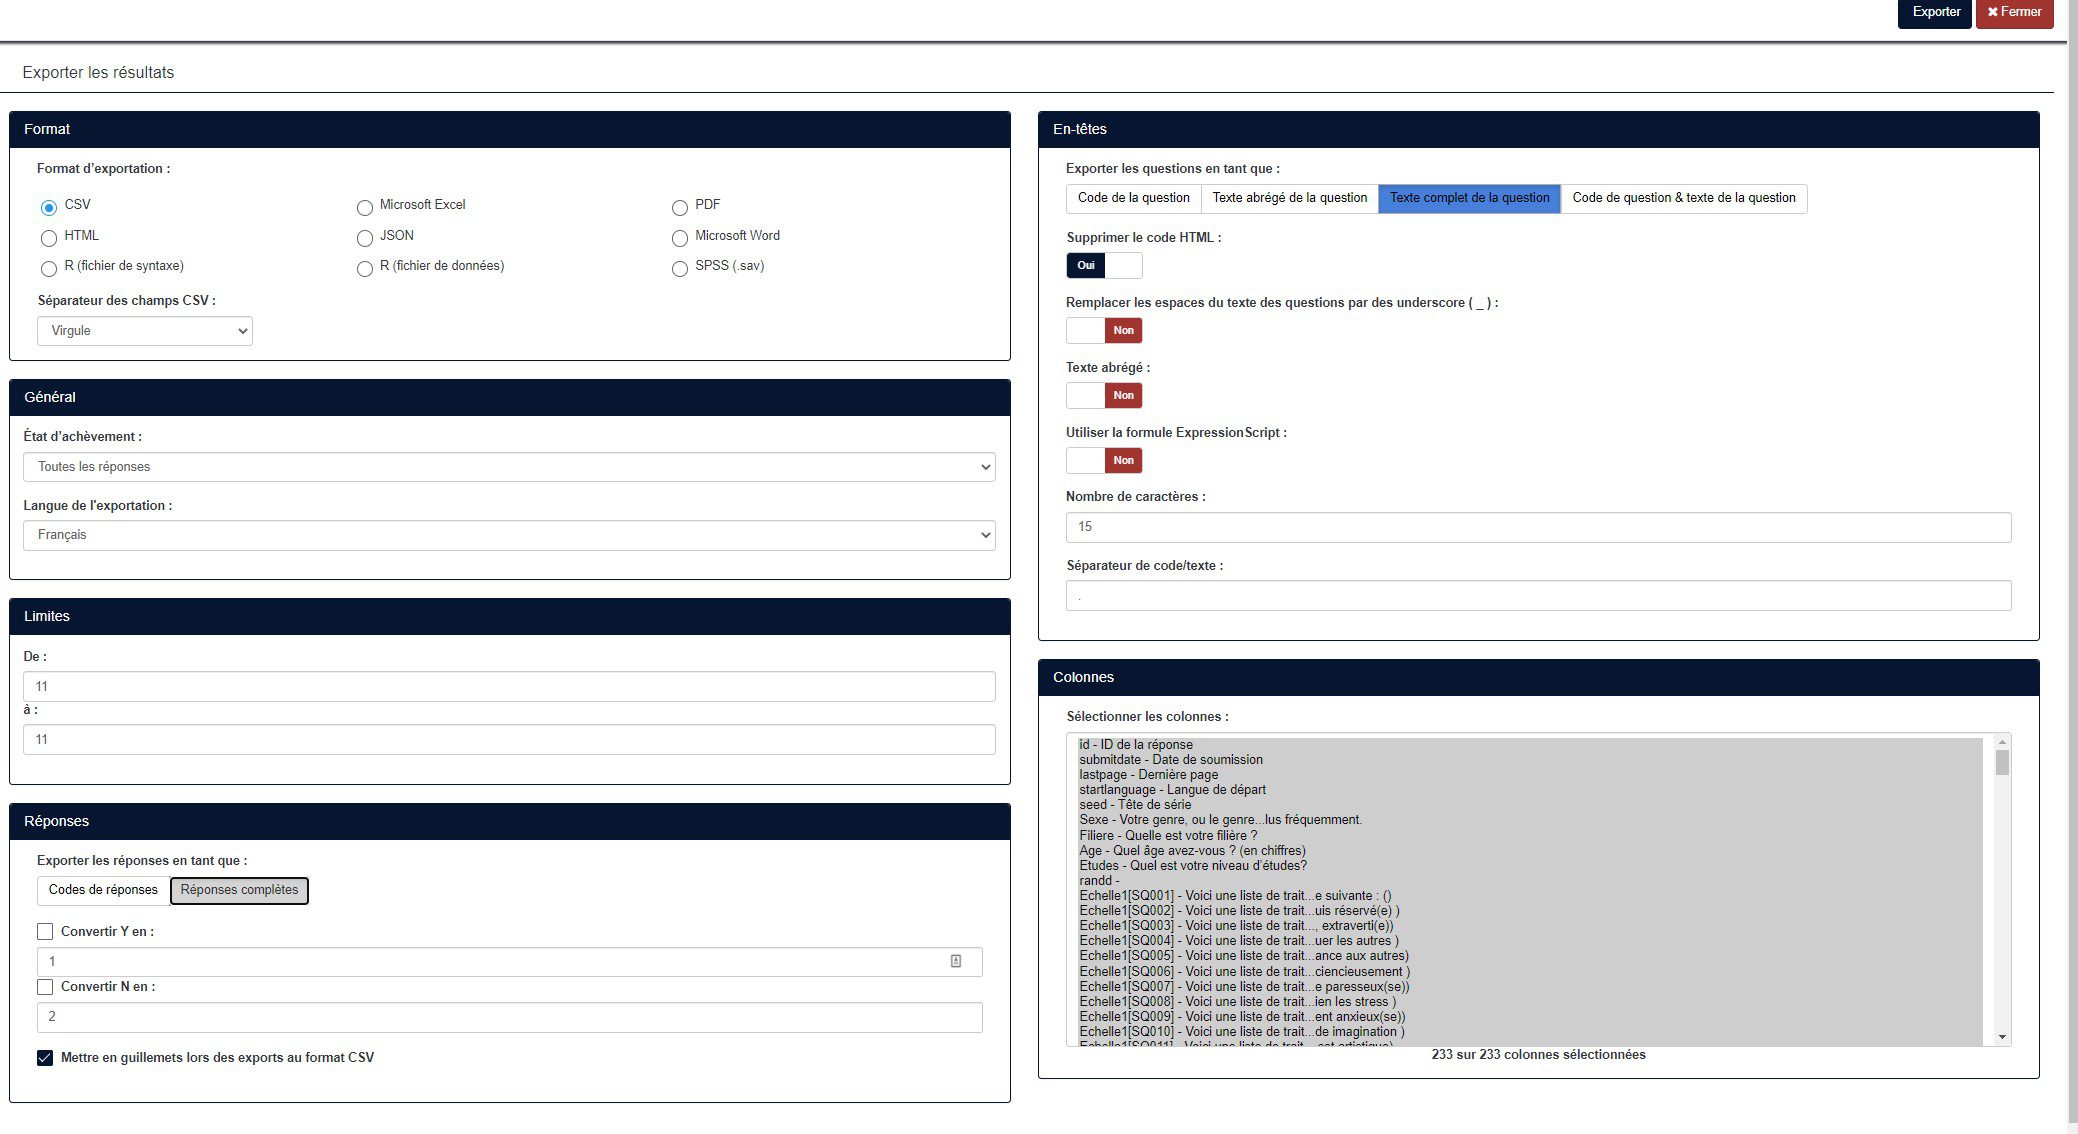Screen dimensions: 2078x1134
Task: Select Code de question & texte option
Action: tap(1684, 198)
